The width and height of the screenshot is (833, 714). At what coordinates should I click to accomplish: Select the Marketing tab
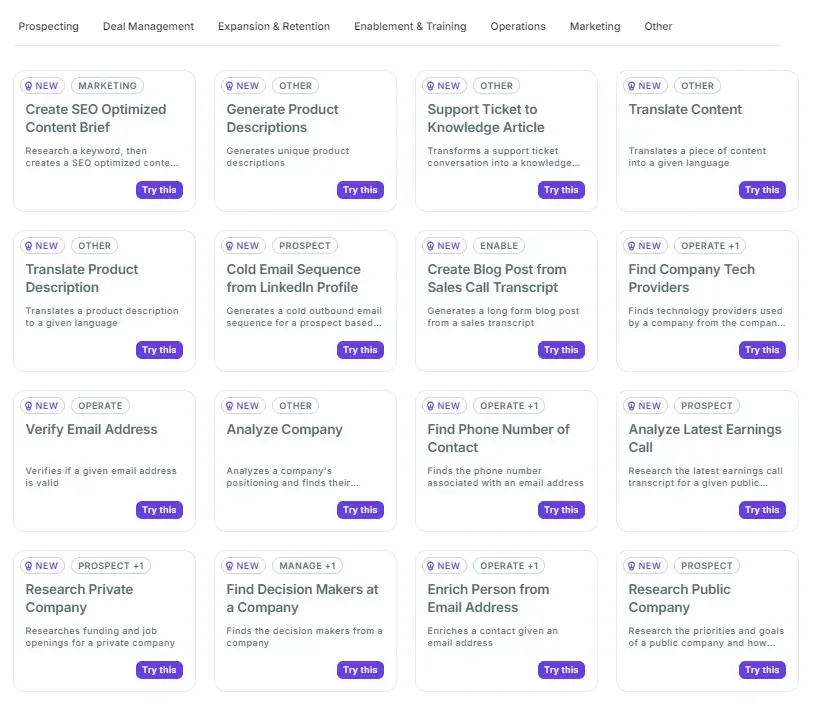594,27
